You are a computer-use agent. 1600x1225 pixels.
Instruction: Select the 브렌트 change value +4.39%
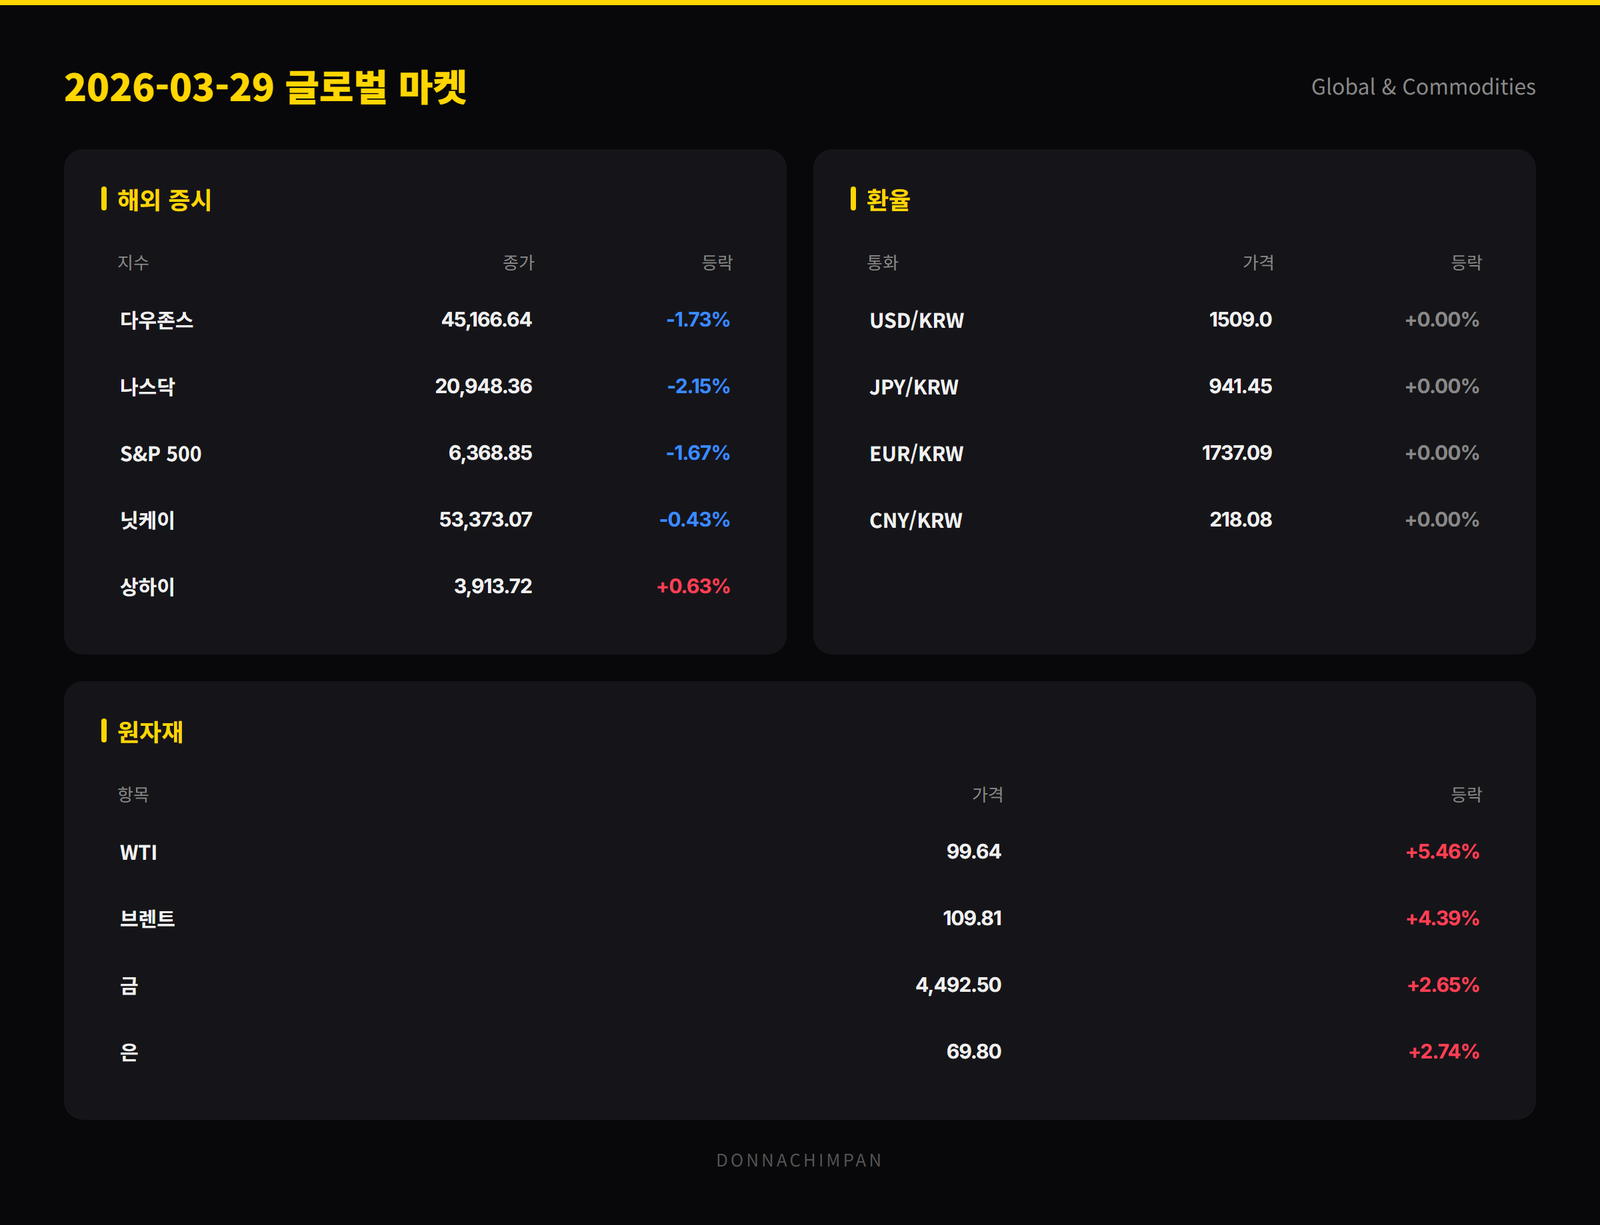pyautogui.click(x=1440, y=918)
